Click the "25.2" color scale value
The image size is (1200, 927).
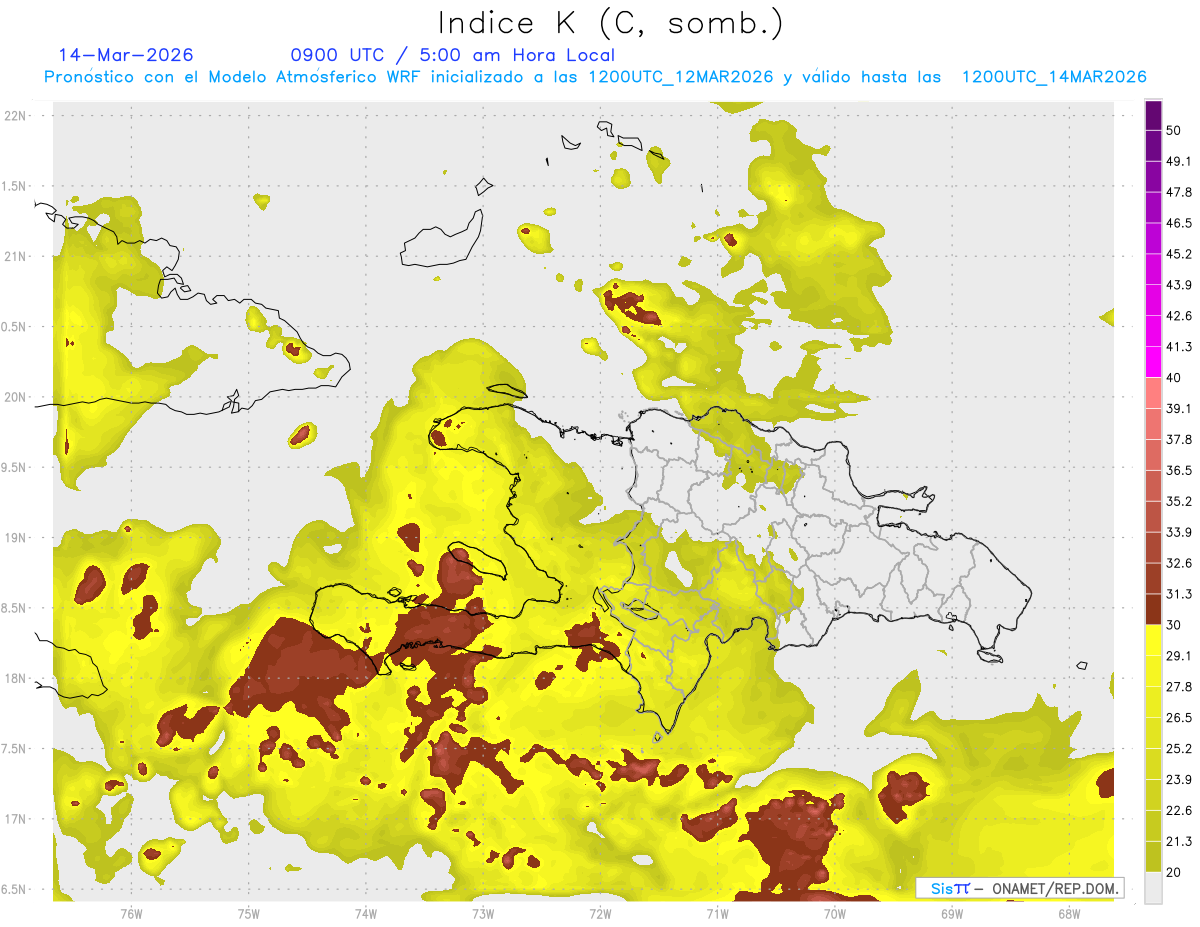point(1179,749)
